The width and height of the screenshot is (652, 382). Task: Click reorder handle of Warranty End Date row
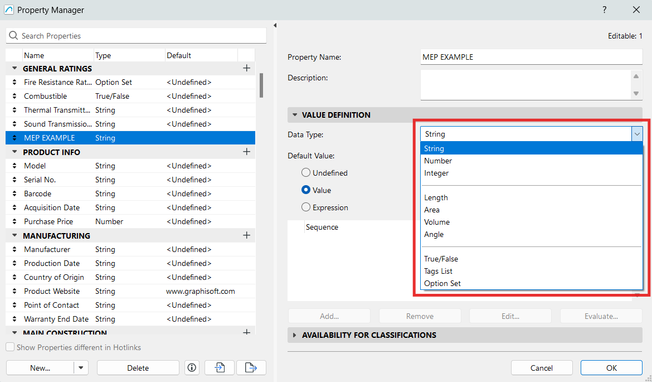point(15,319)
